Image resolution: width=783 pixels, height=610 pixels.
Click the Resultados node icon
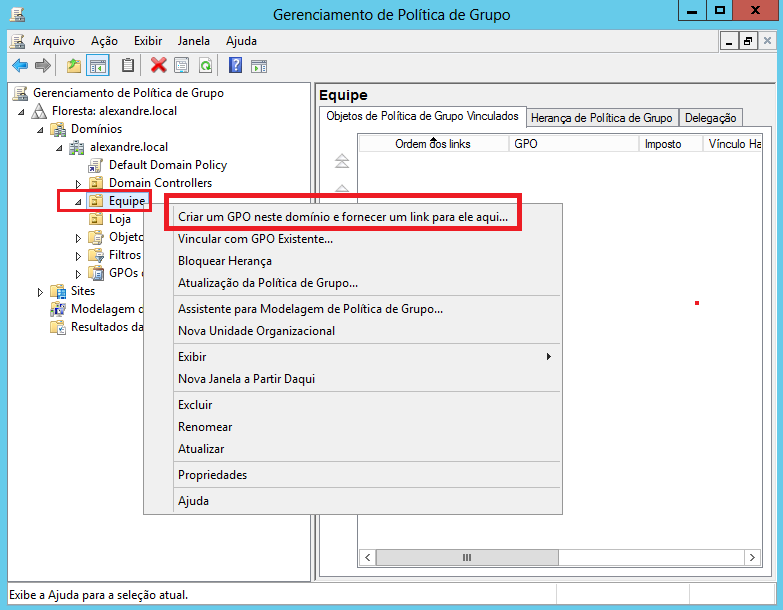58,327
